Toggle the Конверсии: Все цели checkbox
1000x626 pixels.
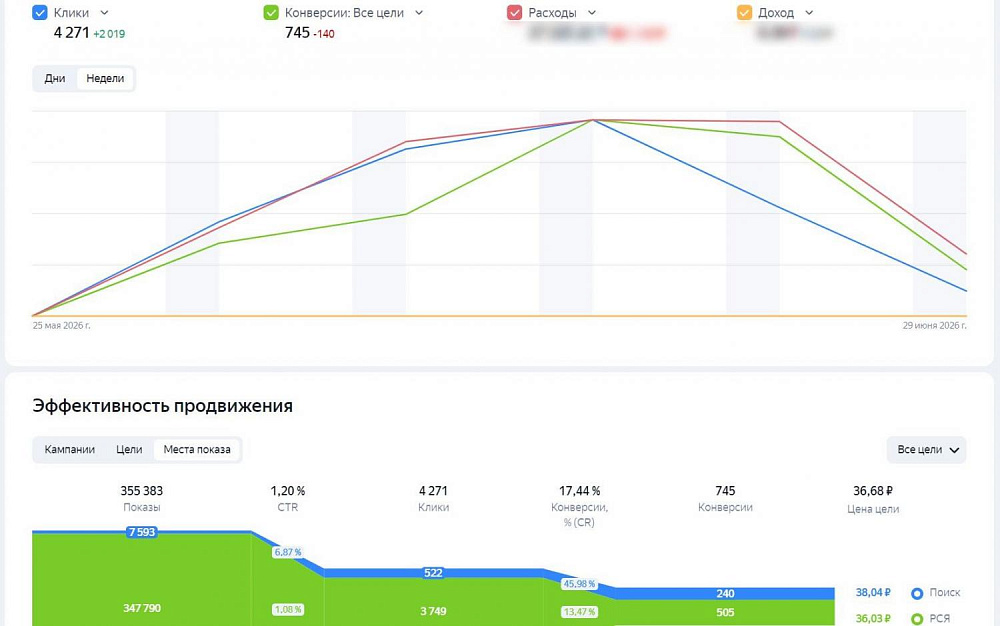pyautogui.click(x=270, y=13)
